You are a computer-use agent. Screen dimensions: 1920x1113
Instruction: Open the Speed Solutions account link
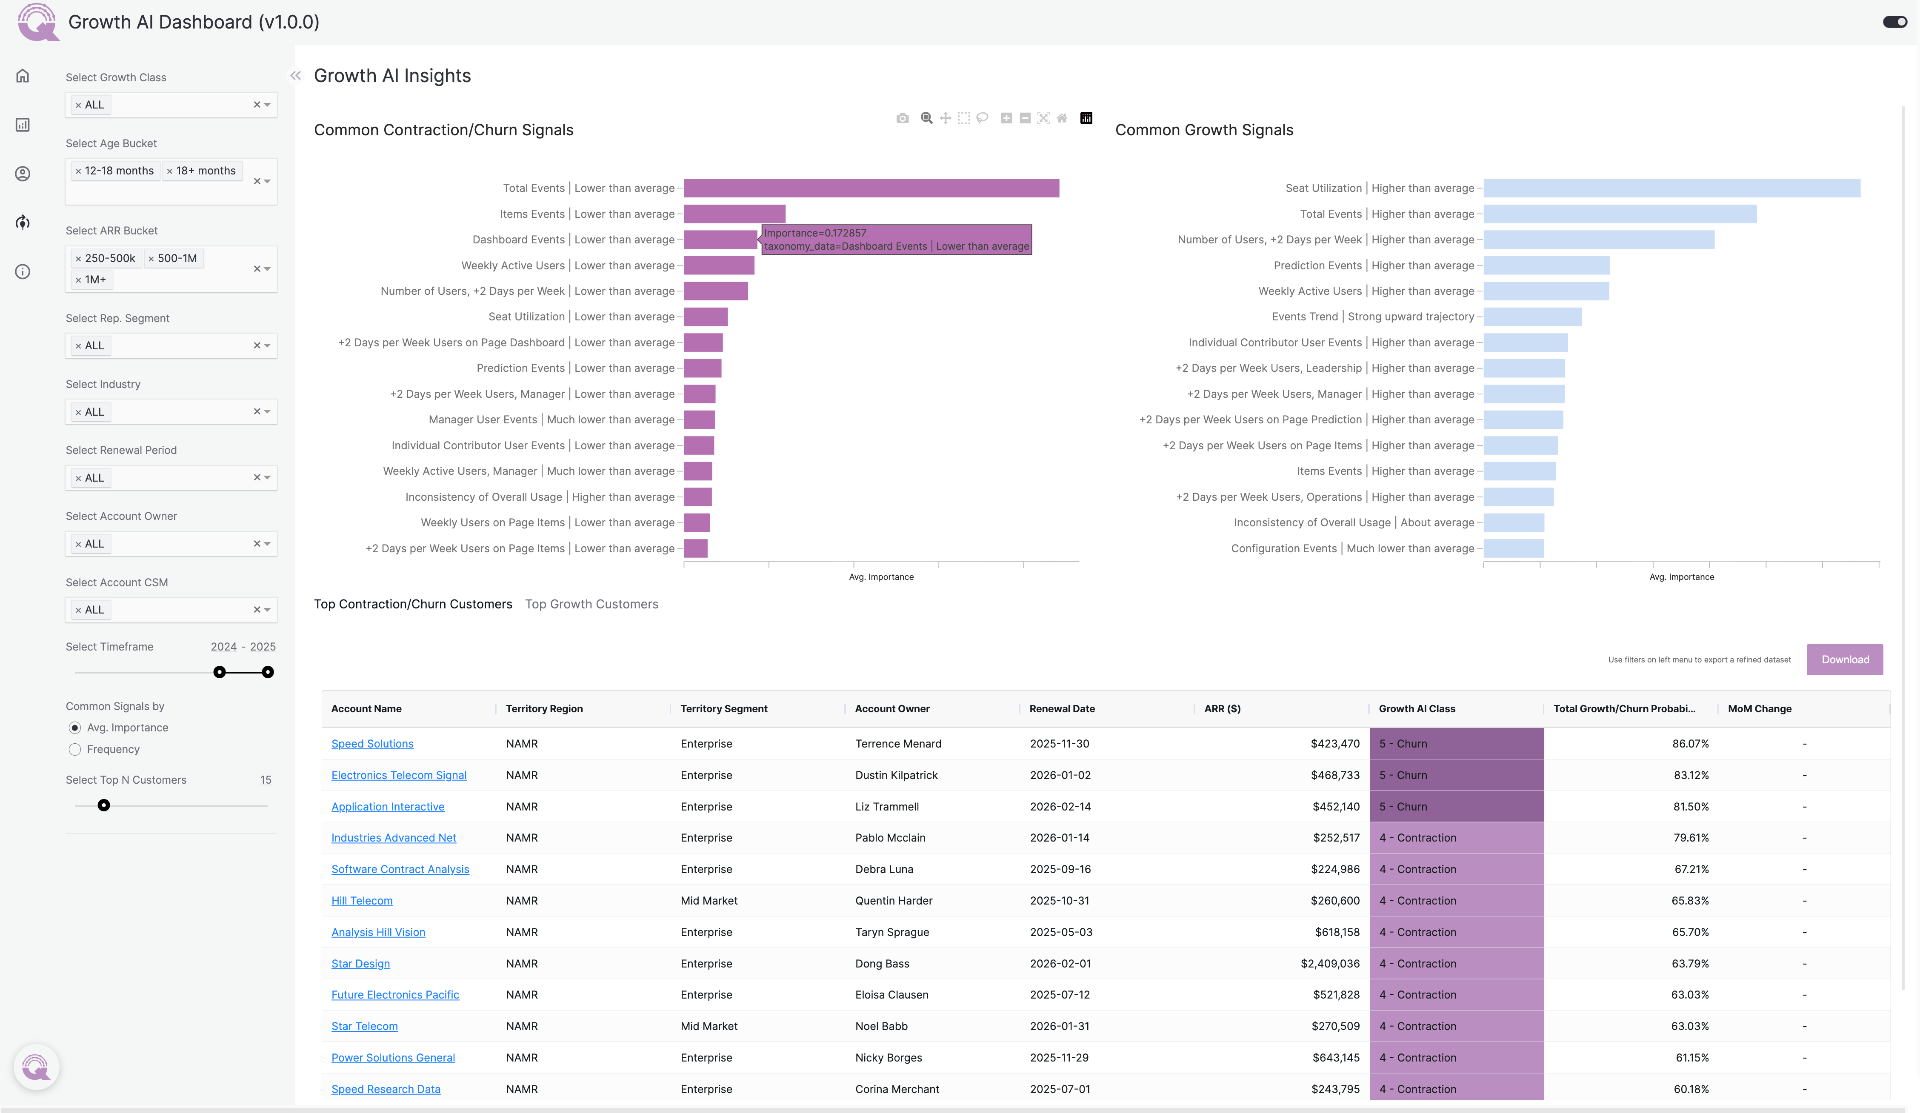click(372, 744)
